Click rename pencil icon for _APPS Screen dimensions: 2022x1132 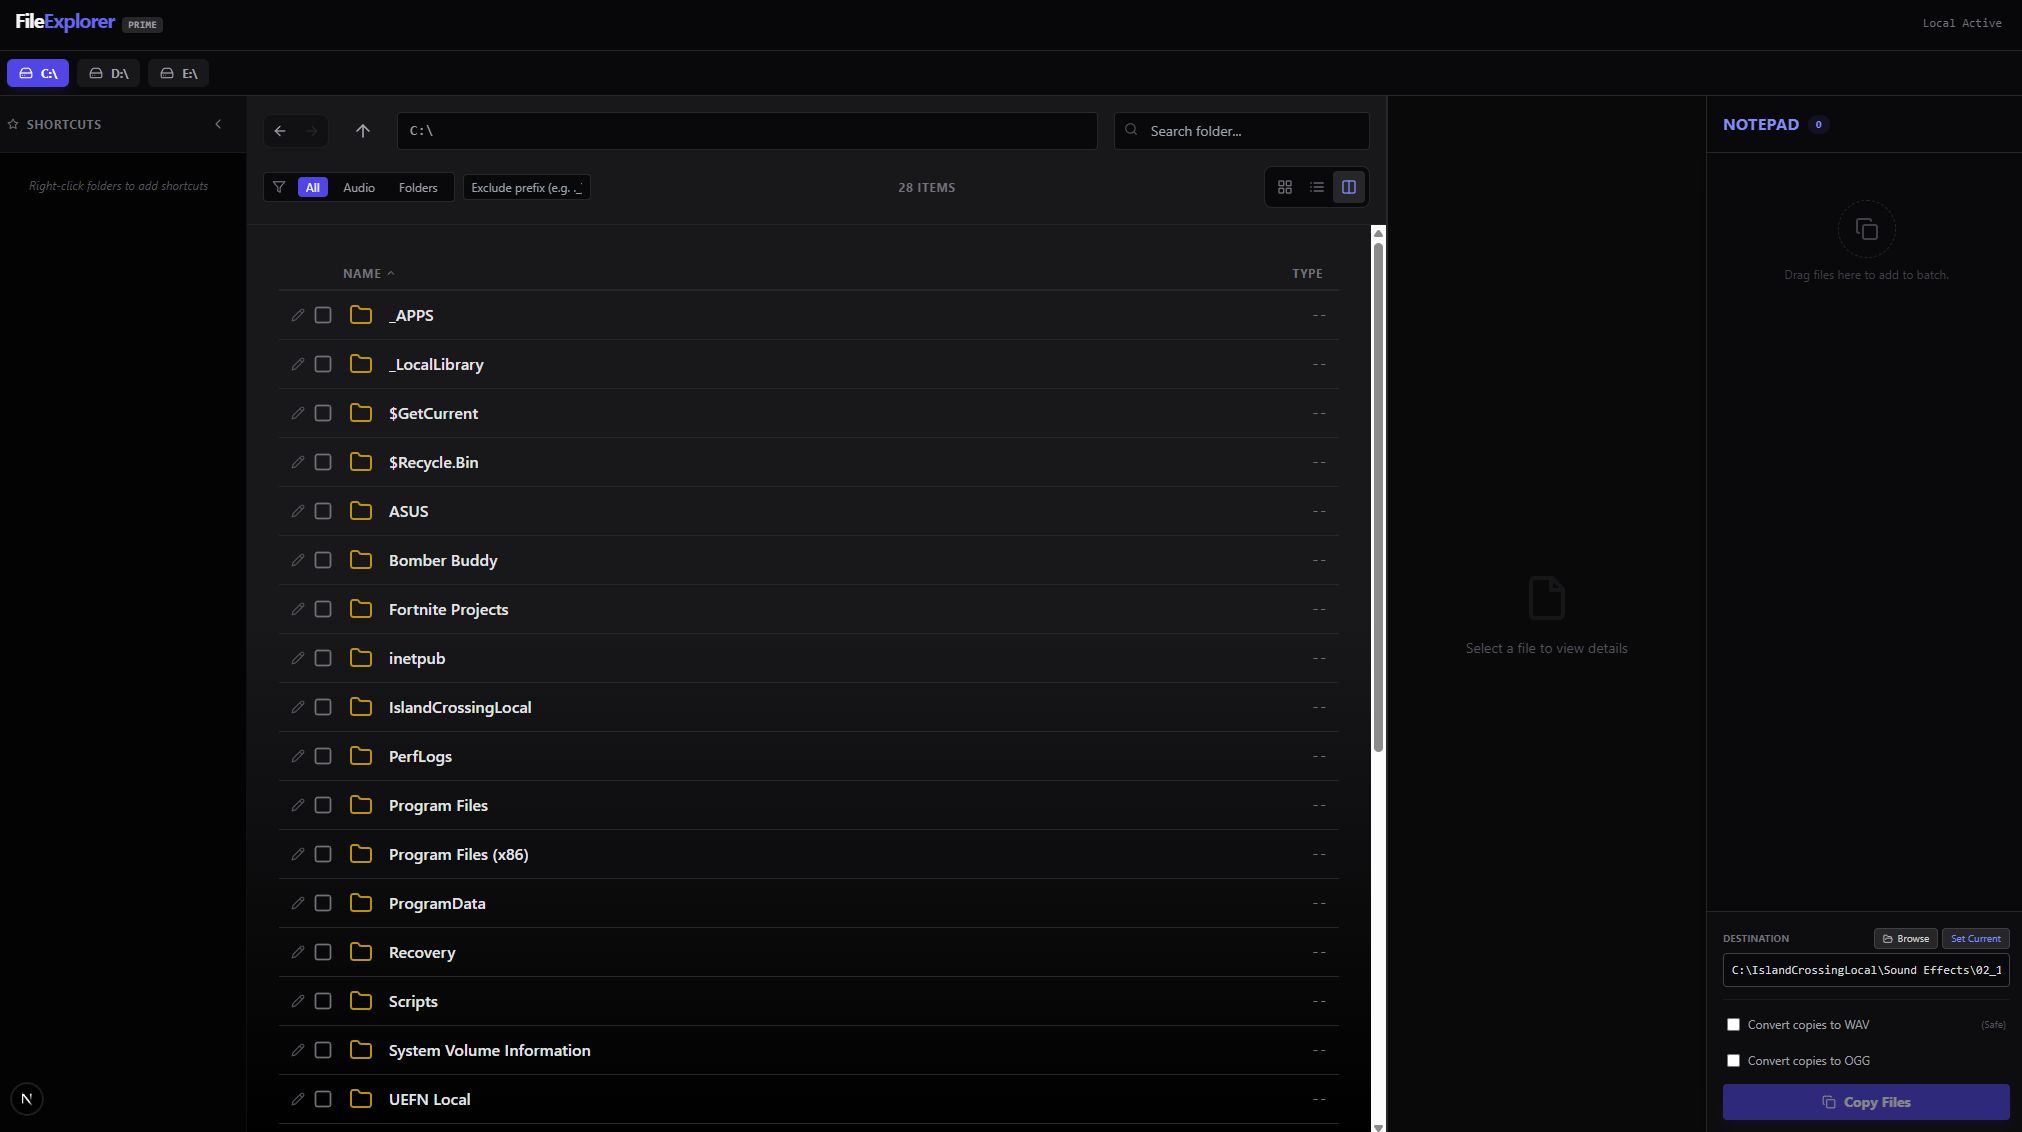[298, 315]
